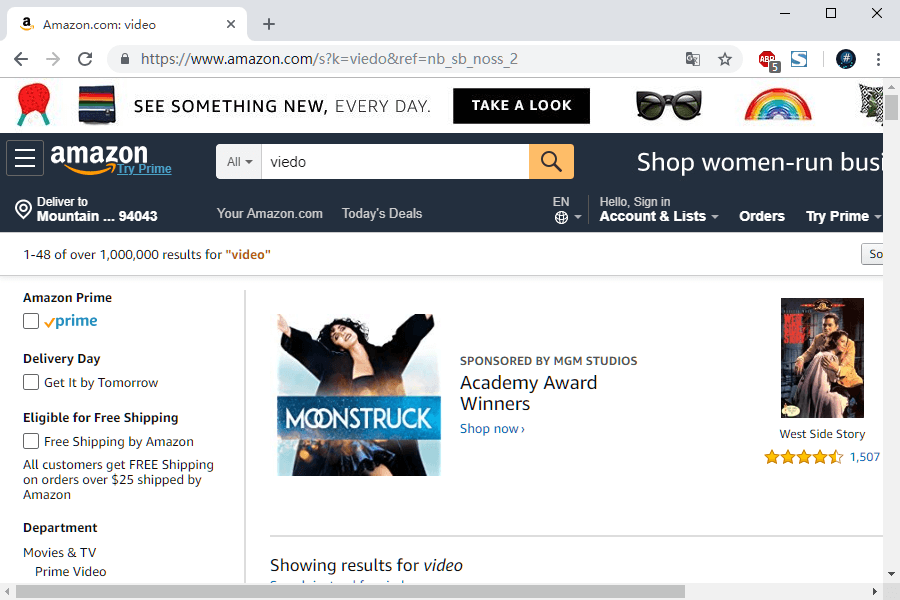
Task: Check Free Shipping by Amazon checkbox
Action: click(x=31, y=441)
